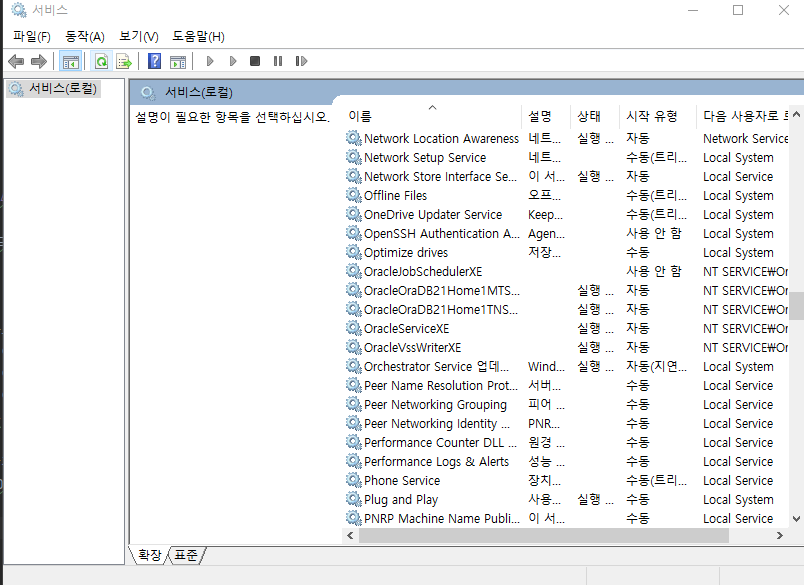
Task: Select the gear icon of Plug and Play row
Action: coord(353,499)
